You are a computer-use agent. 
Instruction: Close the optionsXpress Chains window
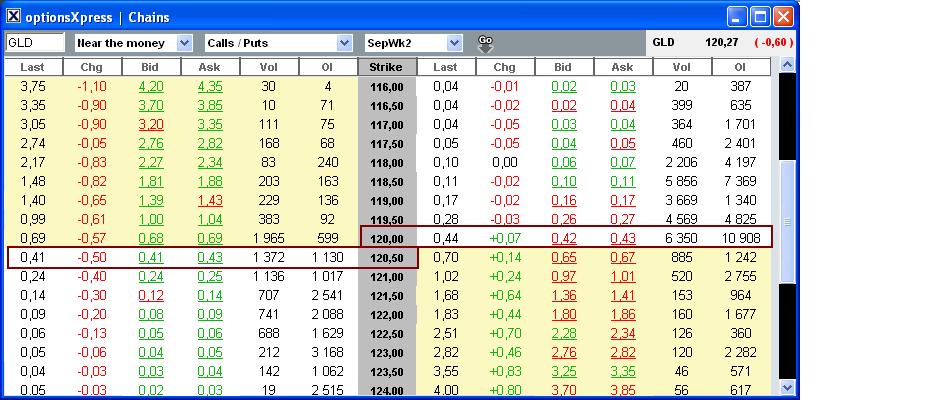point(783,17)
